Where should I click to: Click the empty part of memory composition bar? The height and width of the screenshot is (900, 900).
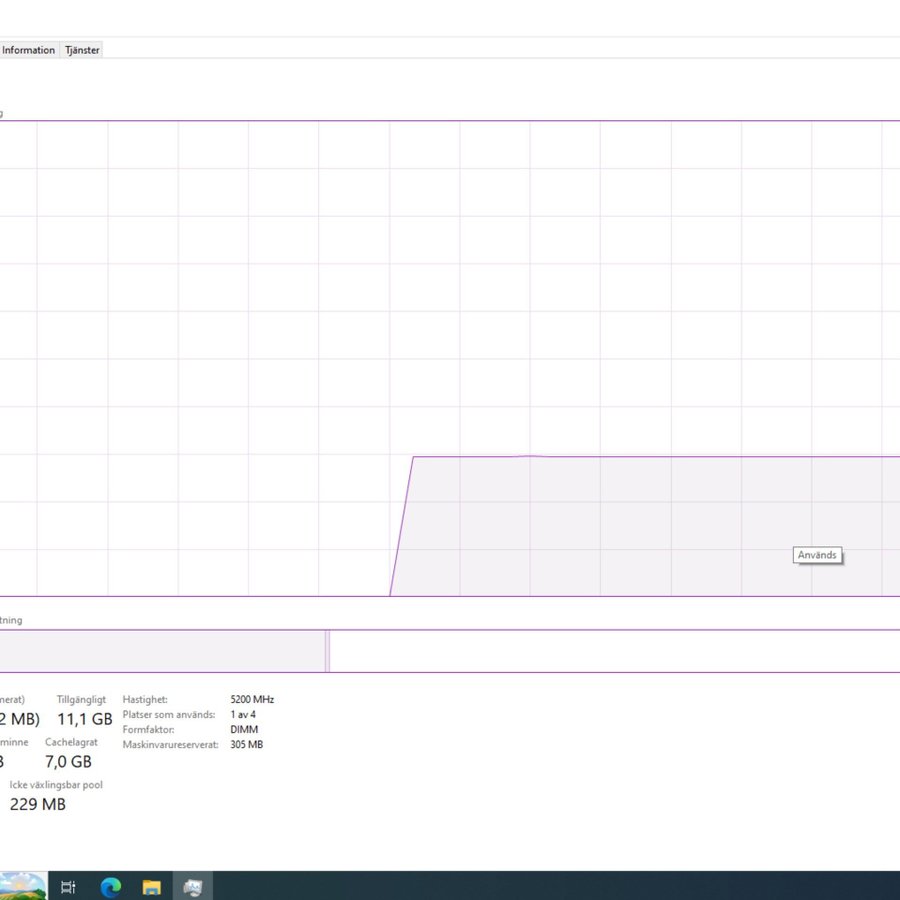610,651
